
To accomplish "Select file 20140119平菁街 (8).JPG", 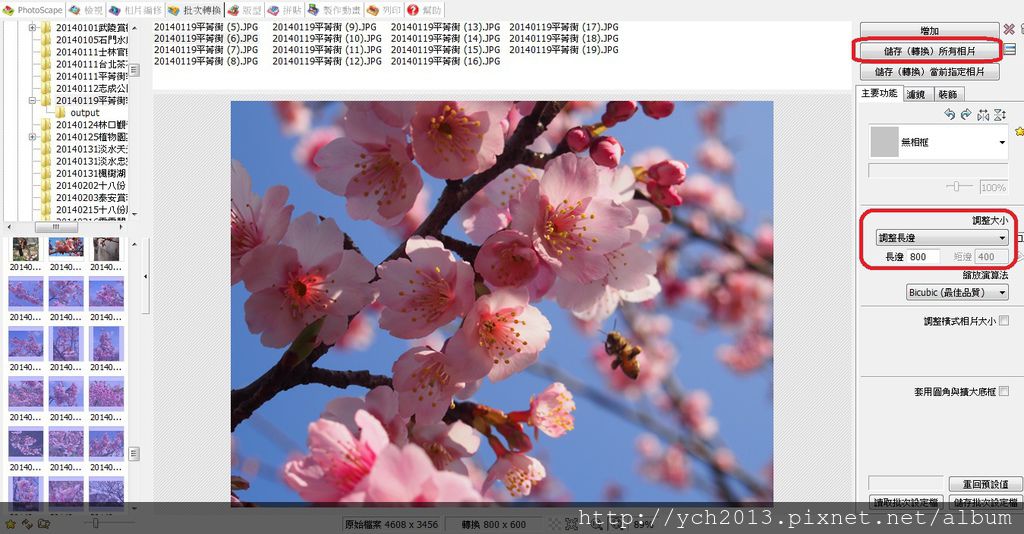I will tap(206, 61).
